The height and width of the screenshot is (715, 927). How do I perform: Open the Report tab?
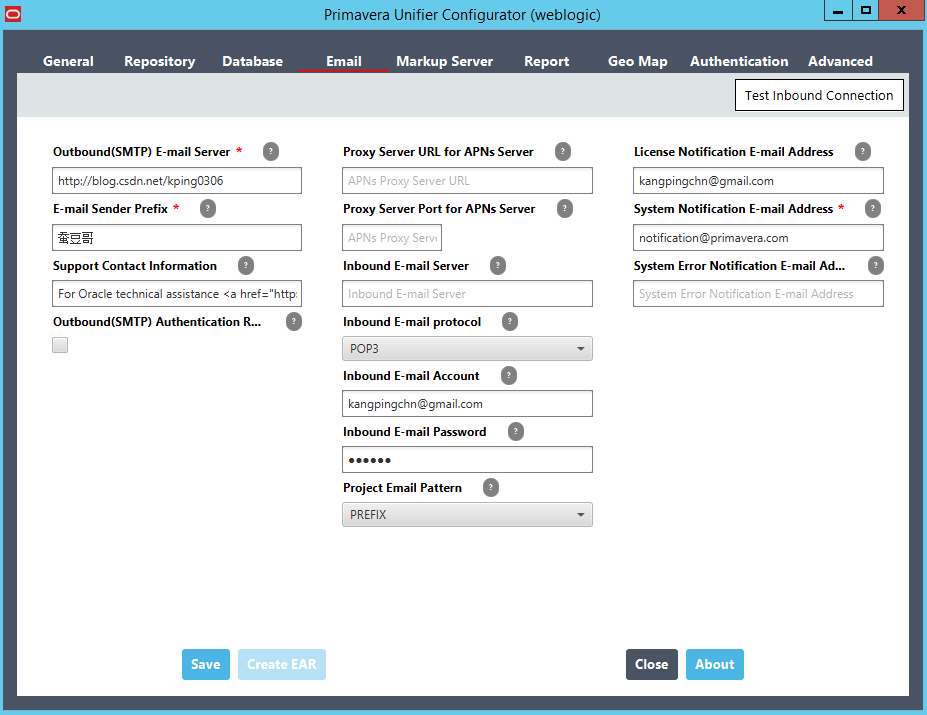coord(546,62)
